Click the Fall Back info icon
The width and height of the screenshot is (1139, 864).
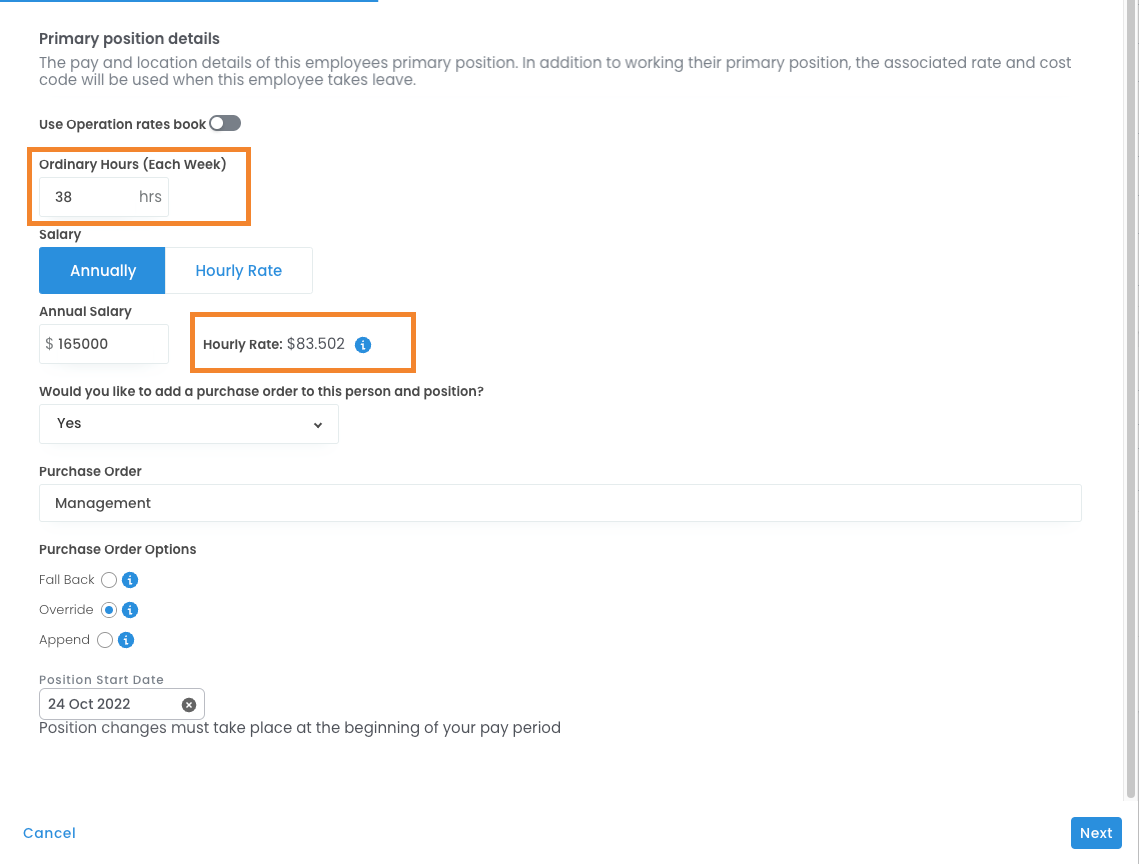pyautogui.click(x=130, y=580)
